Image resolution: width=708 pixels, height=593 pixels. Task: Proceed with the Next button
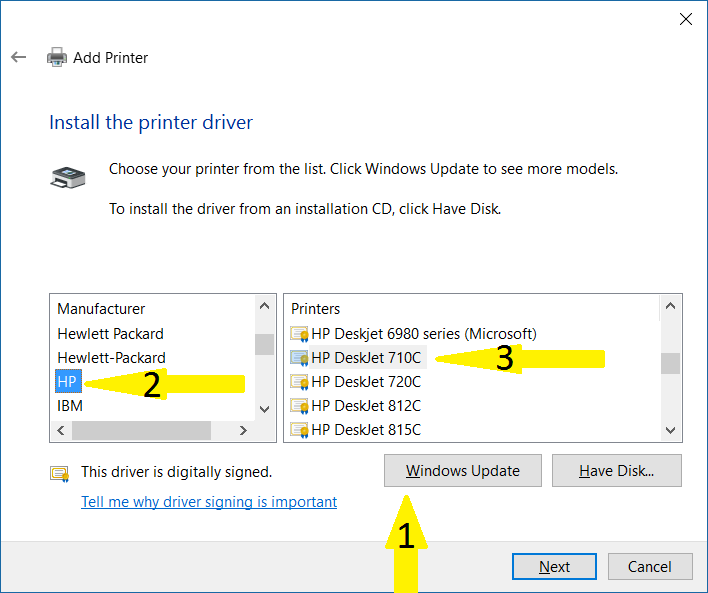pos(554,567)
